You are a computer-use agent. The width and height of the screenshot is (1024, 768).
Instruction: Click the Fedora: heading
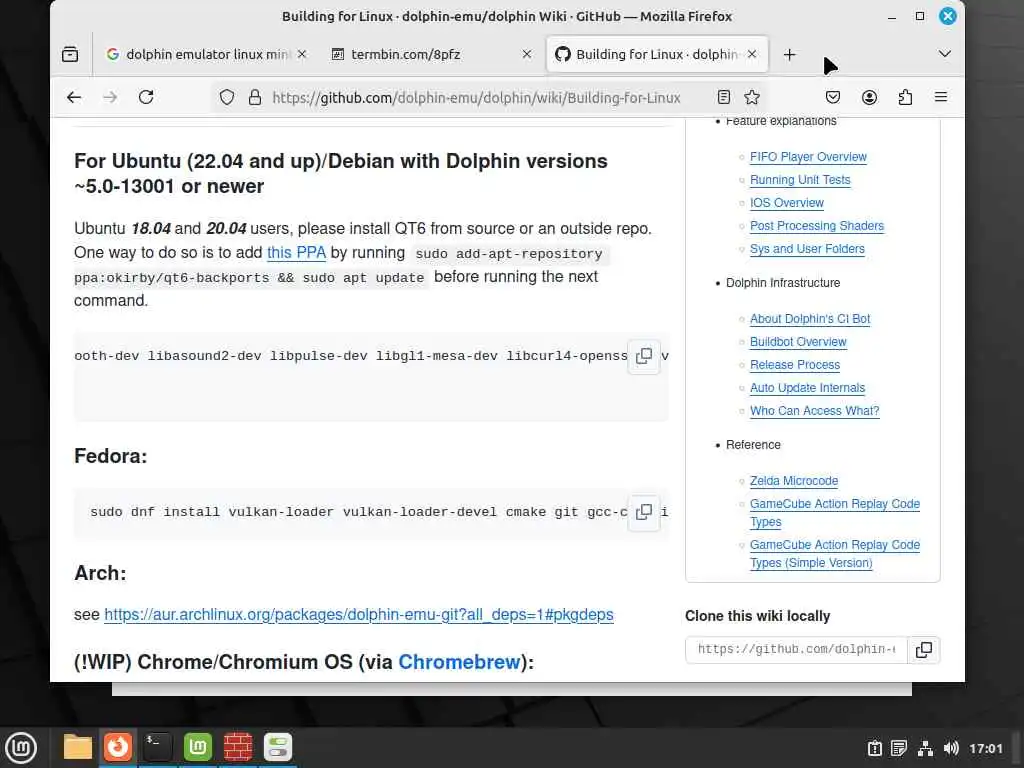point(110,456)
